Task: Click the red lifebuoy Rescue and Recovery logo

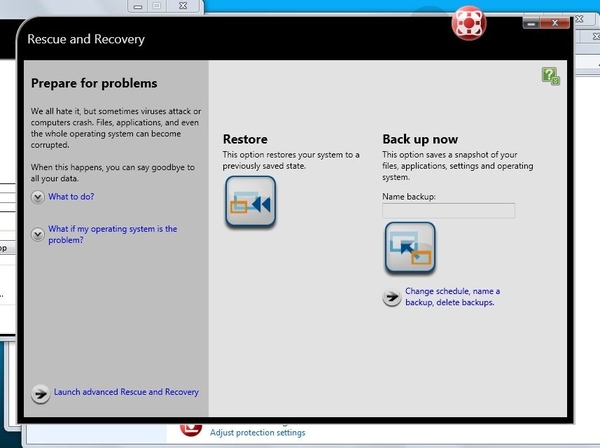Action: [x=469, y=23]
